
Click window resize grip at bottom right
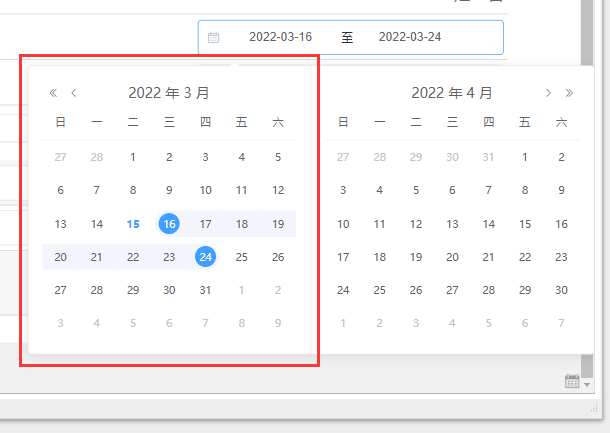[x=594, y=408]
